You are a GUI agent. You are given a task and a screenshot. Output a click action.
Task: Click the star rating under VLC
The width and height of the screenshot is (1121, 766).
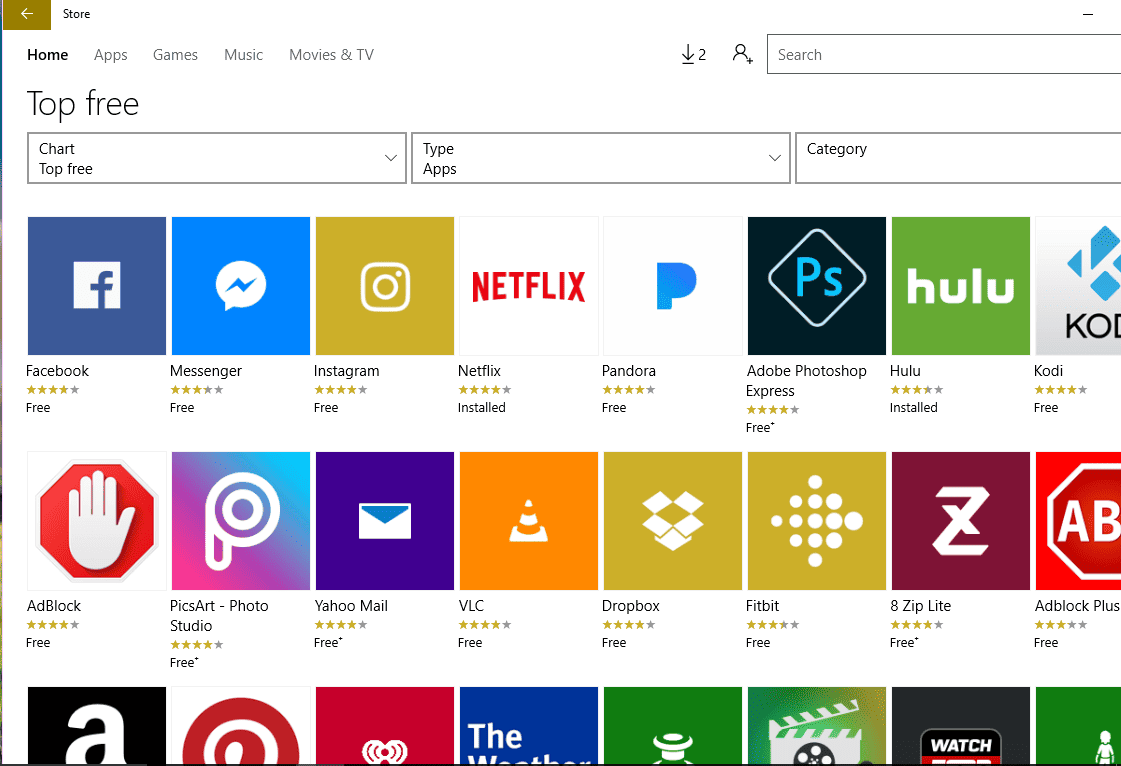point(485,625)
